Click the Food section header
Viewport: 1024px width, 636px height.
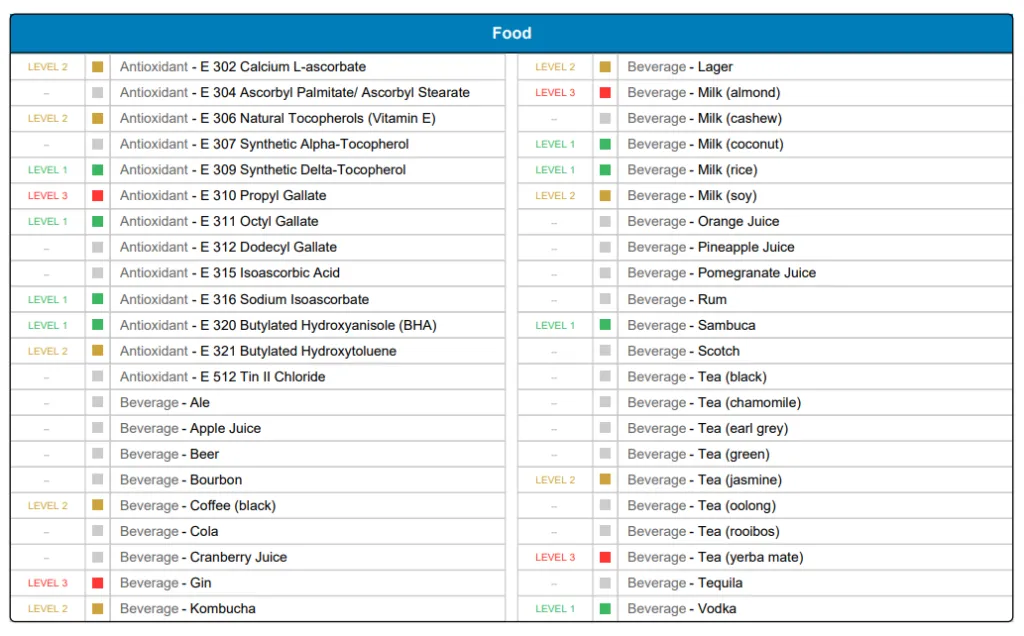pos(511,33)
